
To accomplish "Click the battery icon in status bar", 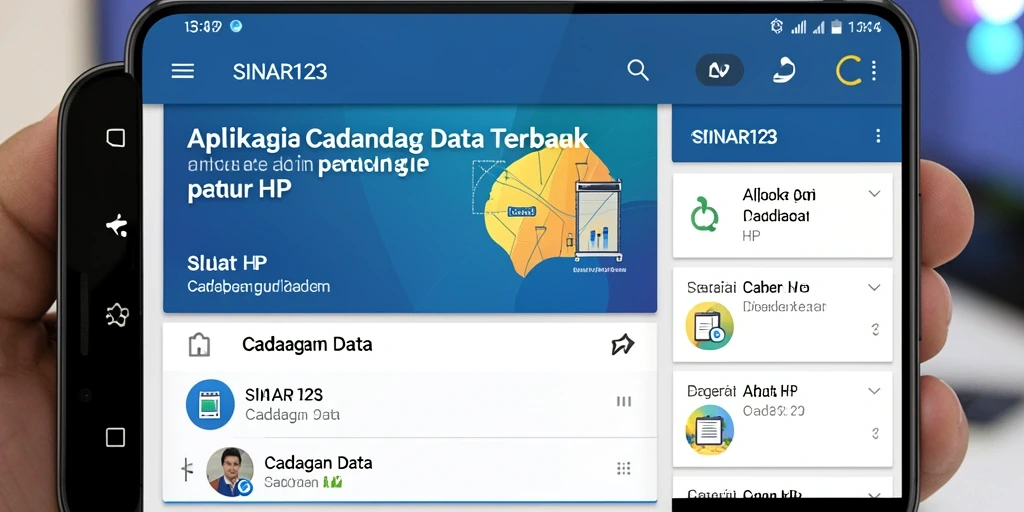I will tap(835, 27).
